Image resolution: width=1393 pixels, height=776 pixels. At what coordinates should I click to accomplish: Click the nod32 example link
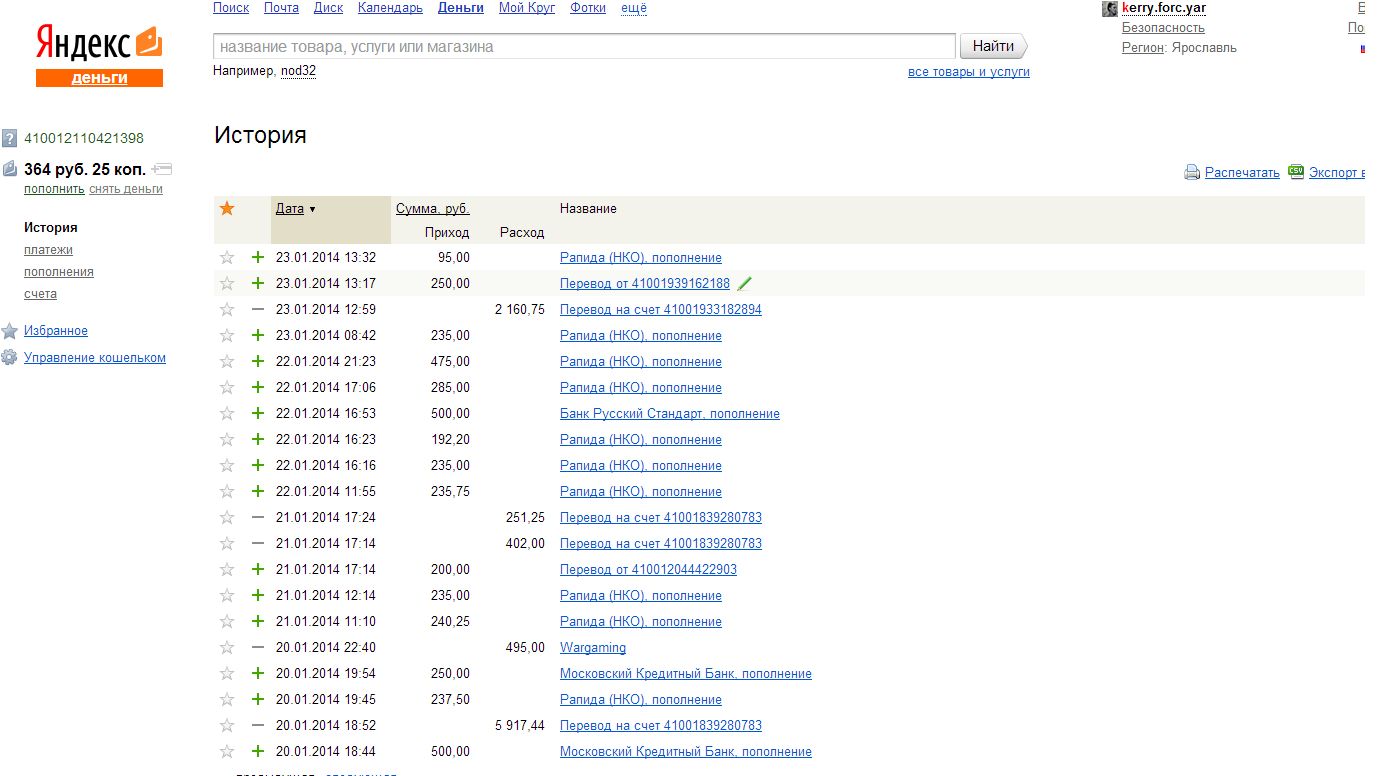298,72
